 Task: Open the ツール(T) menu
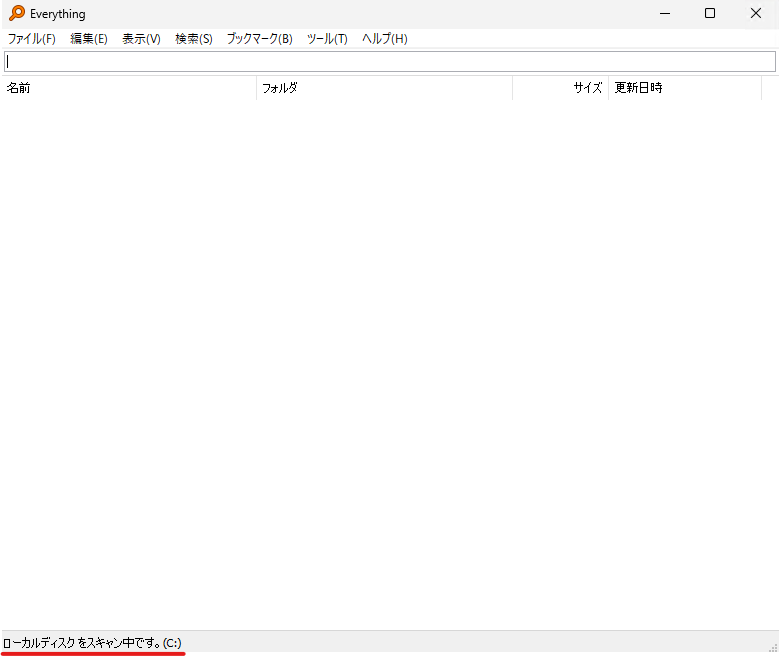(x=327, y=39)
